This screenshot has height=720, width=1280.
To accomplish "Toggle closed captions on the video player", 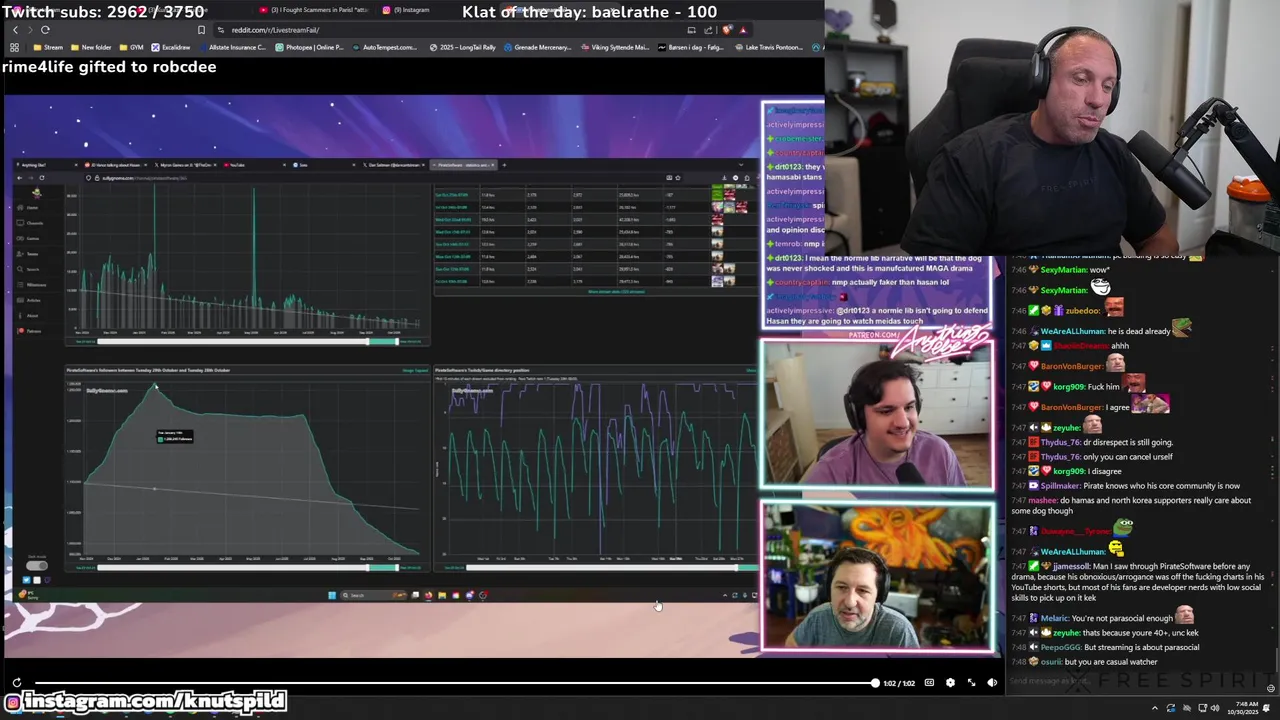I will coord(929,683).
